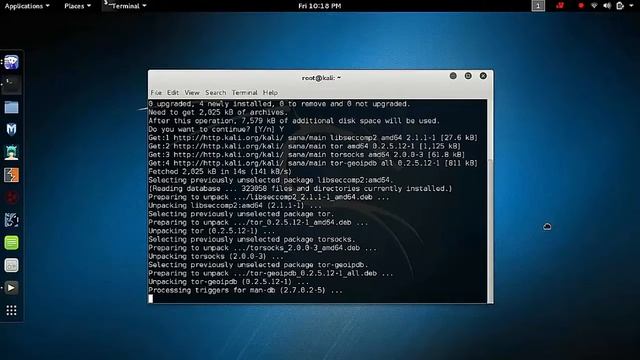Open the Places menu
This screenshot has height=360, width=640.
click(x=77, y=6)
